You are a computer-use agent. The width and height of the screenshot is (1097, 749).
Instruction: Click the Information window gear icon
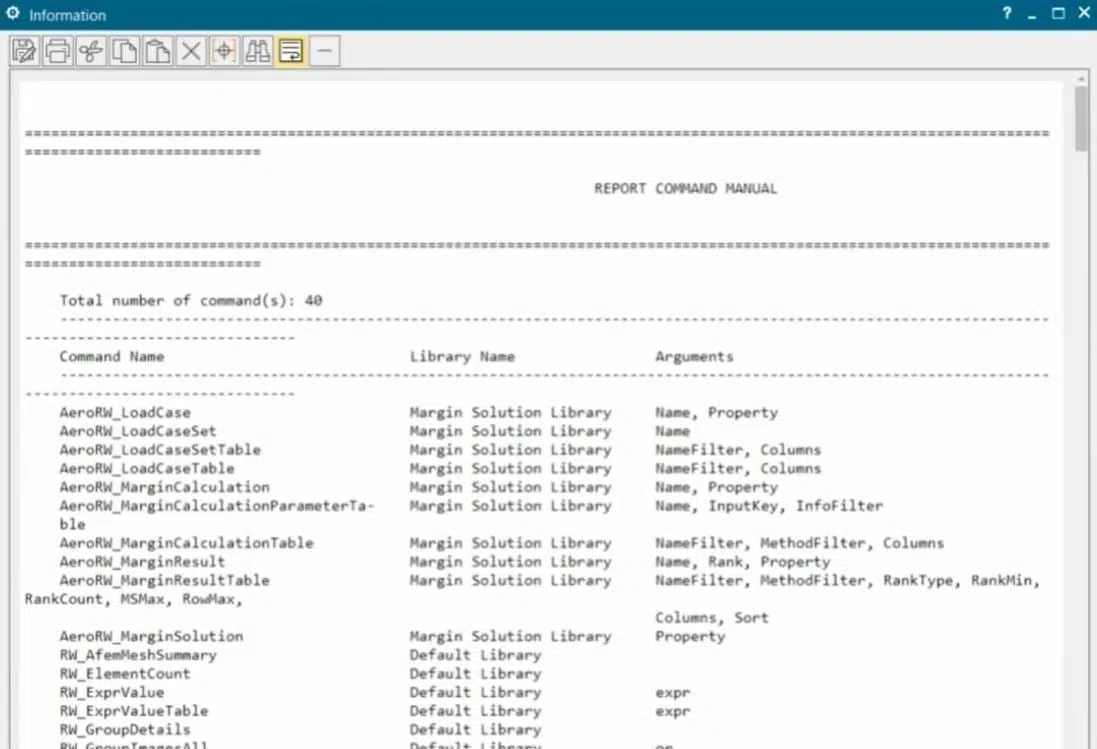pyautogui.click(x=13, y=13)
